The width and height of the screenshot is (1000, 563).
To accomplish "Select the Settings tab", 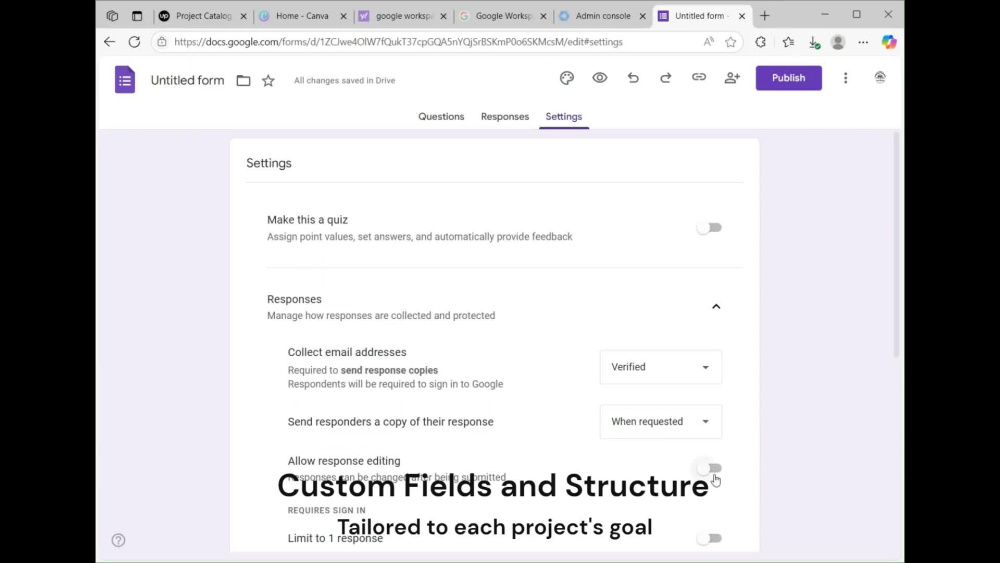I will 564,117.
